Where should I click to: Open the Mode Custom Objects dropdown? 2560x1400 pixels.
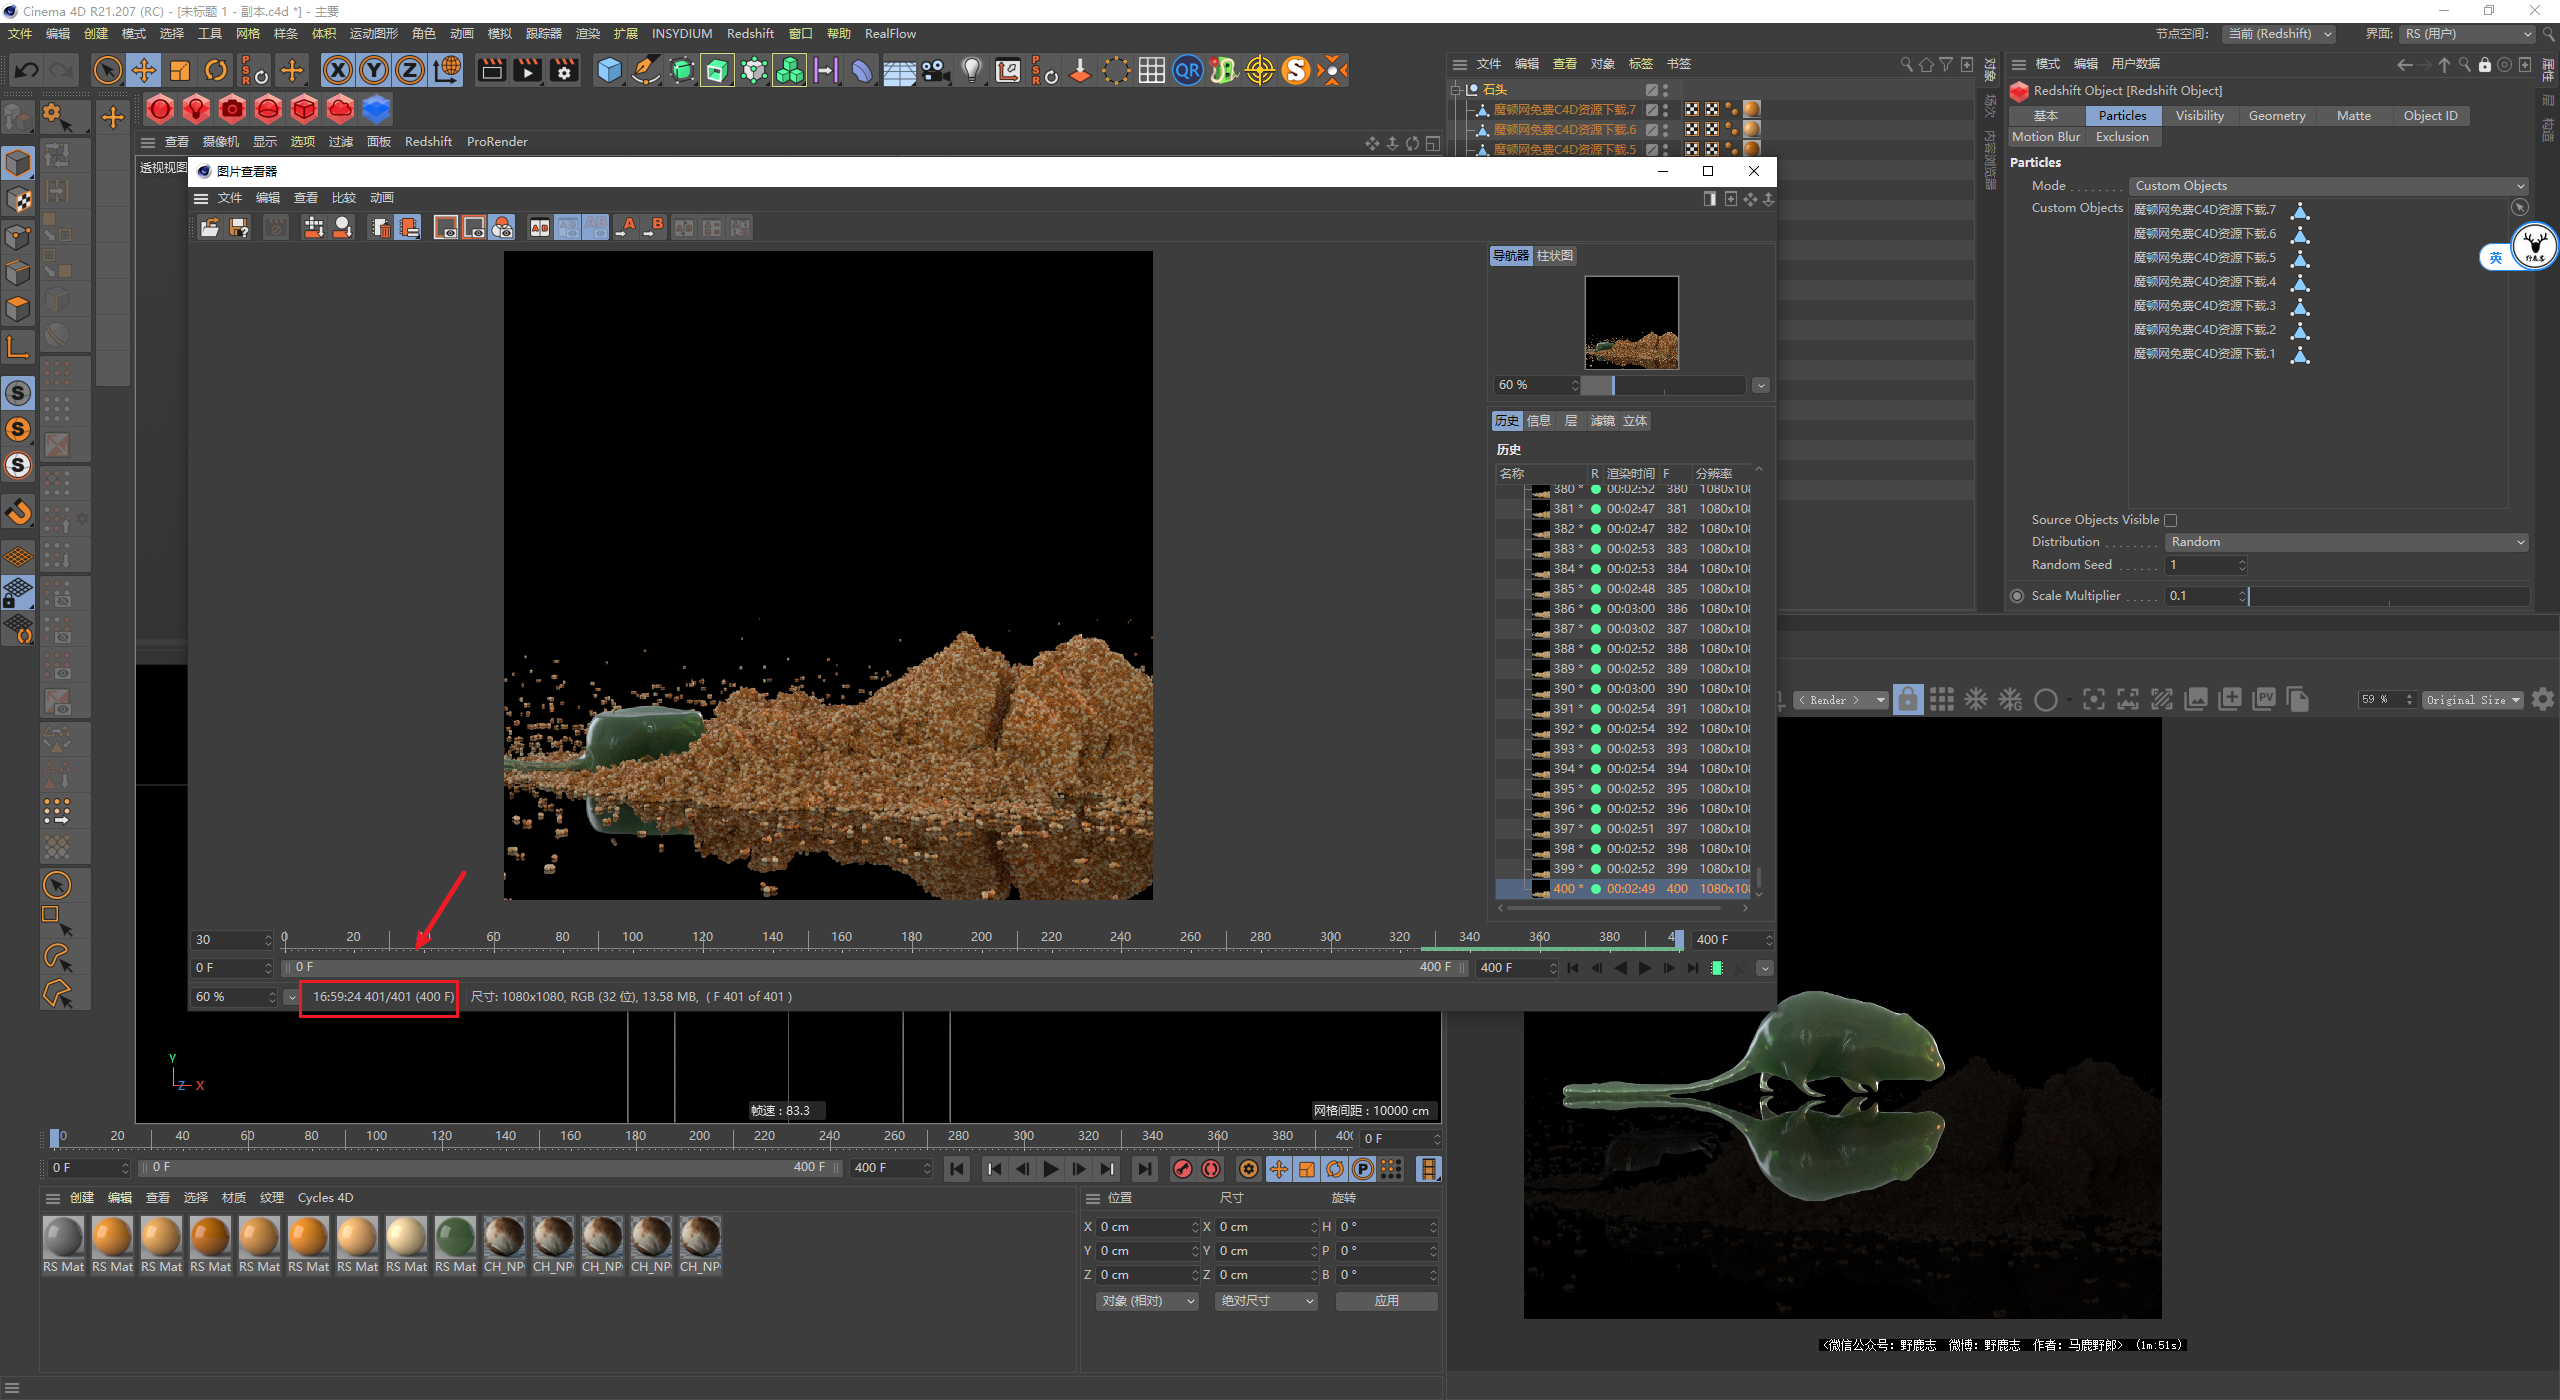(x=2328, y=186)
